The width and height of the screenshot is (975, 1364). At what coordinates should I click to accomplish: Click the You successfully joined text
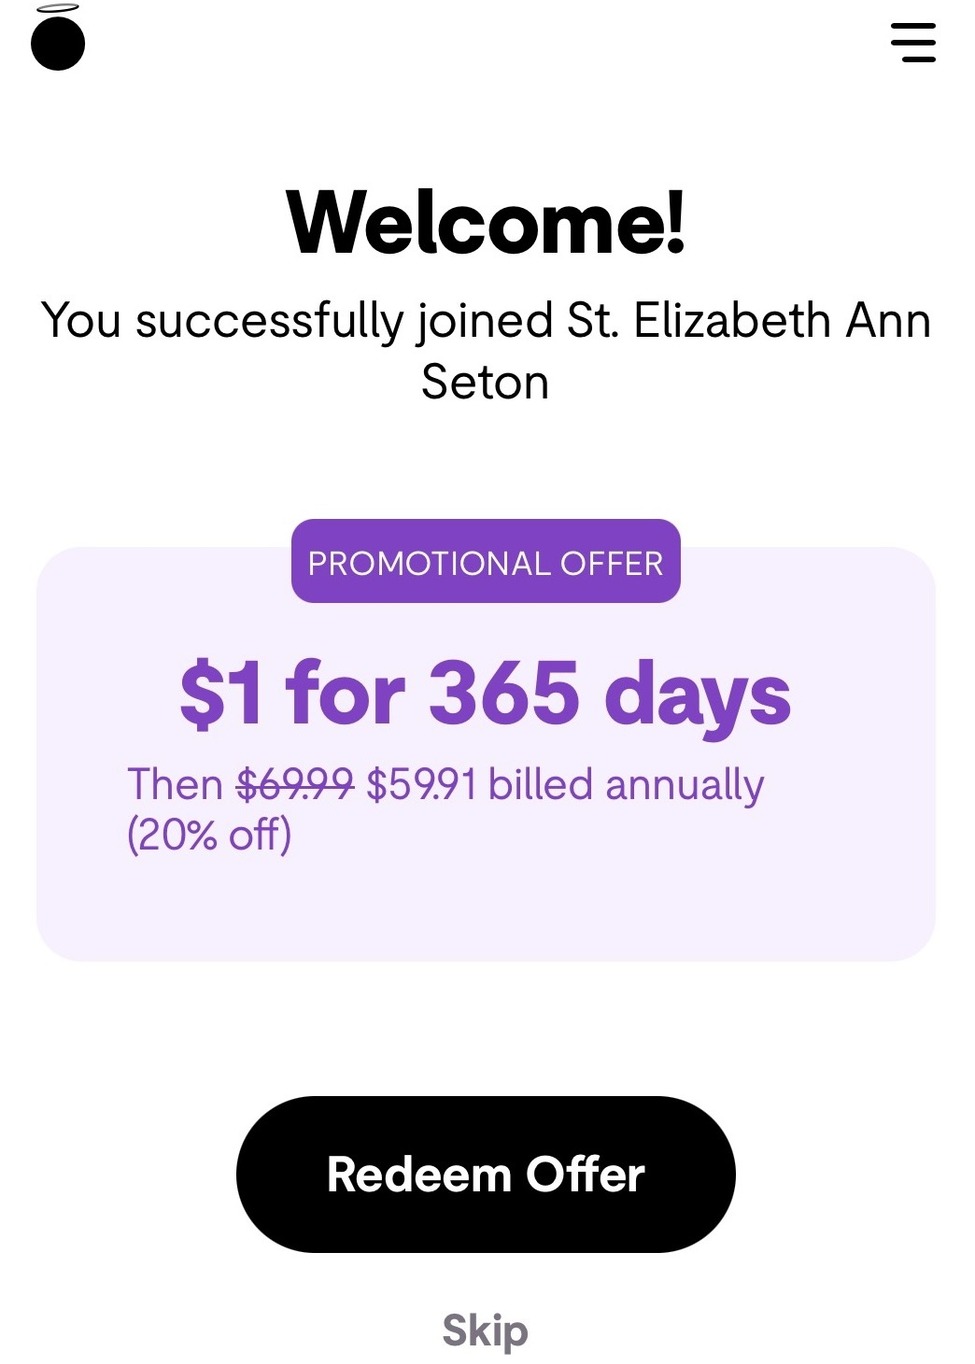pos(297,321)
